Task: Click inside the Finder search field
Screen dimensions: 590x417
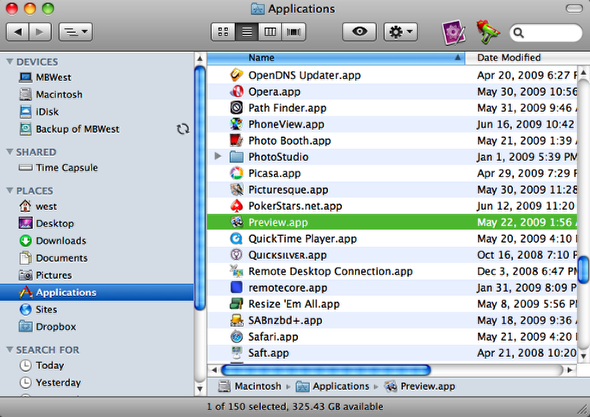Action: [546, 33]
